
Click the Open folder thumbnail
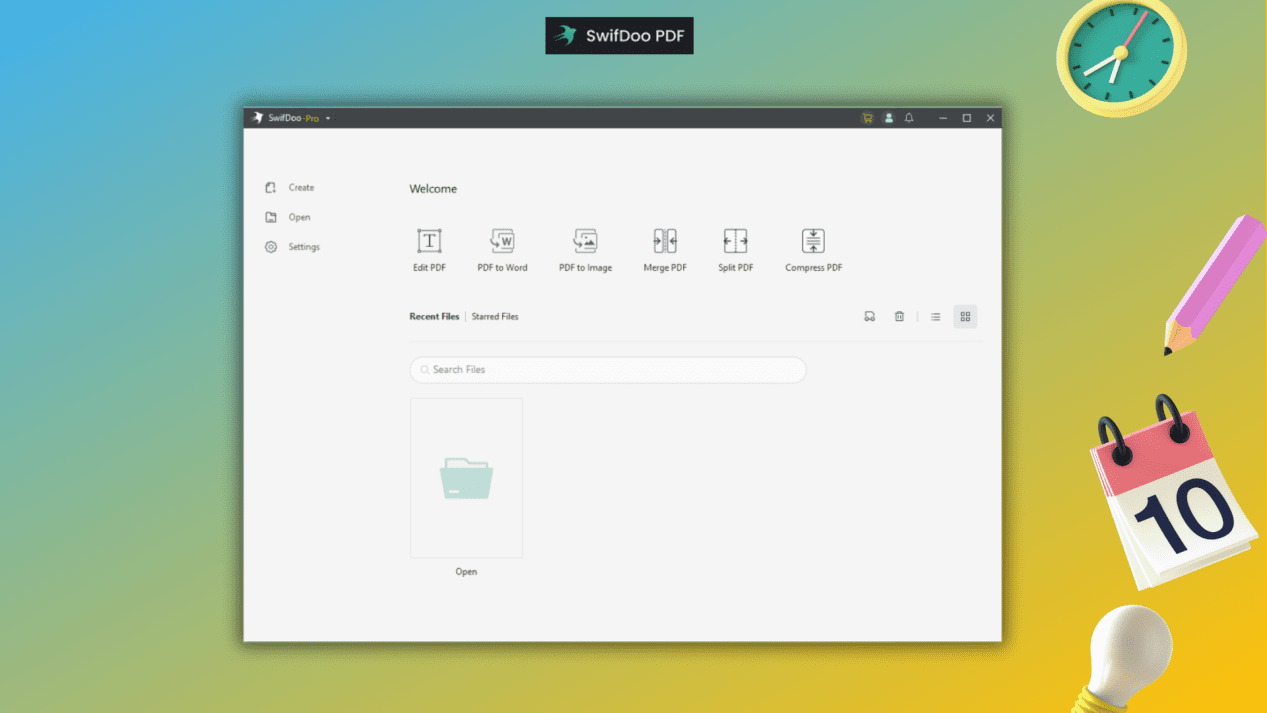point(466,478)
